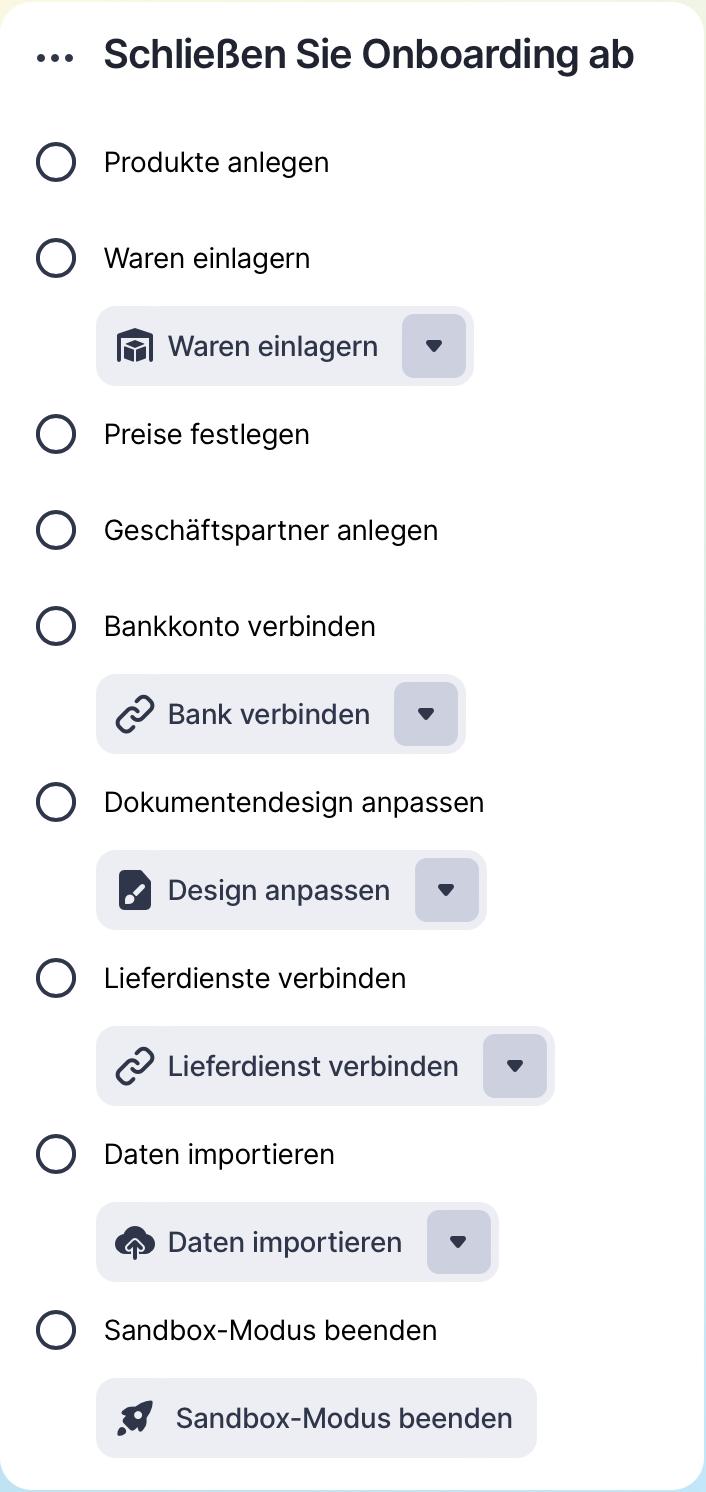The height and width of the screenshot is (1492, 706).
Task: Open the three-dots menu beside the onboarding title
Action: [55, 58]
